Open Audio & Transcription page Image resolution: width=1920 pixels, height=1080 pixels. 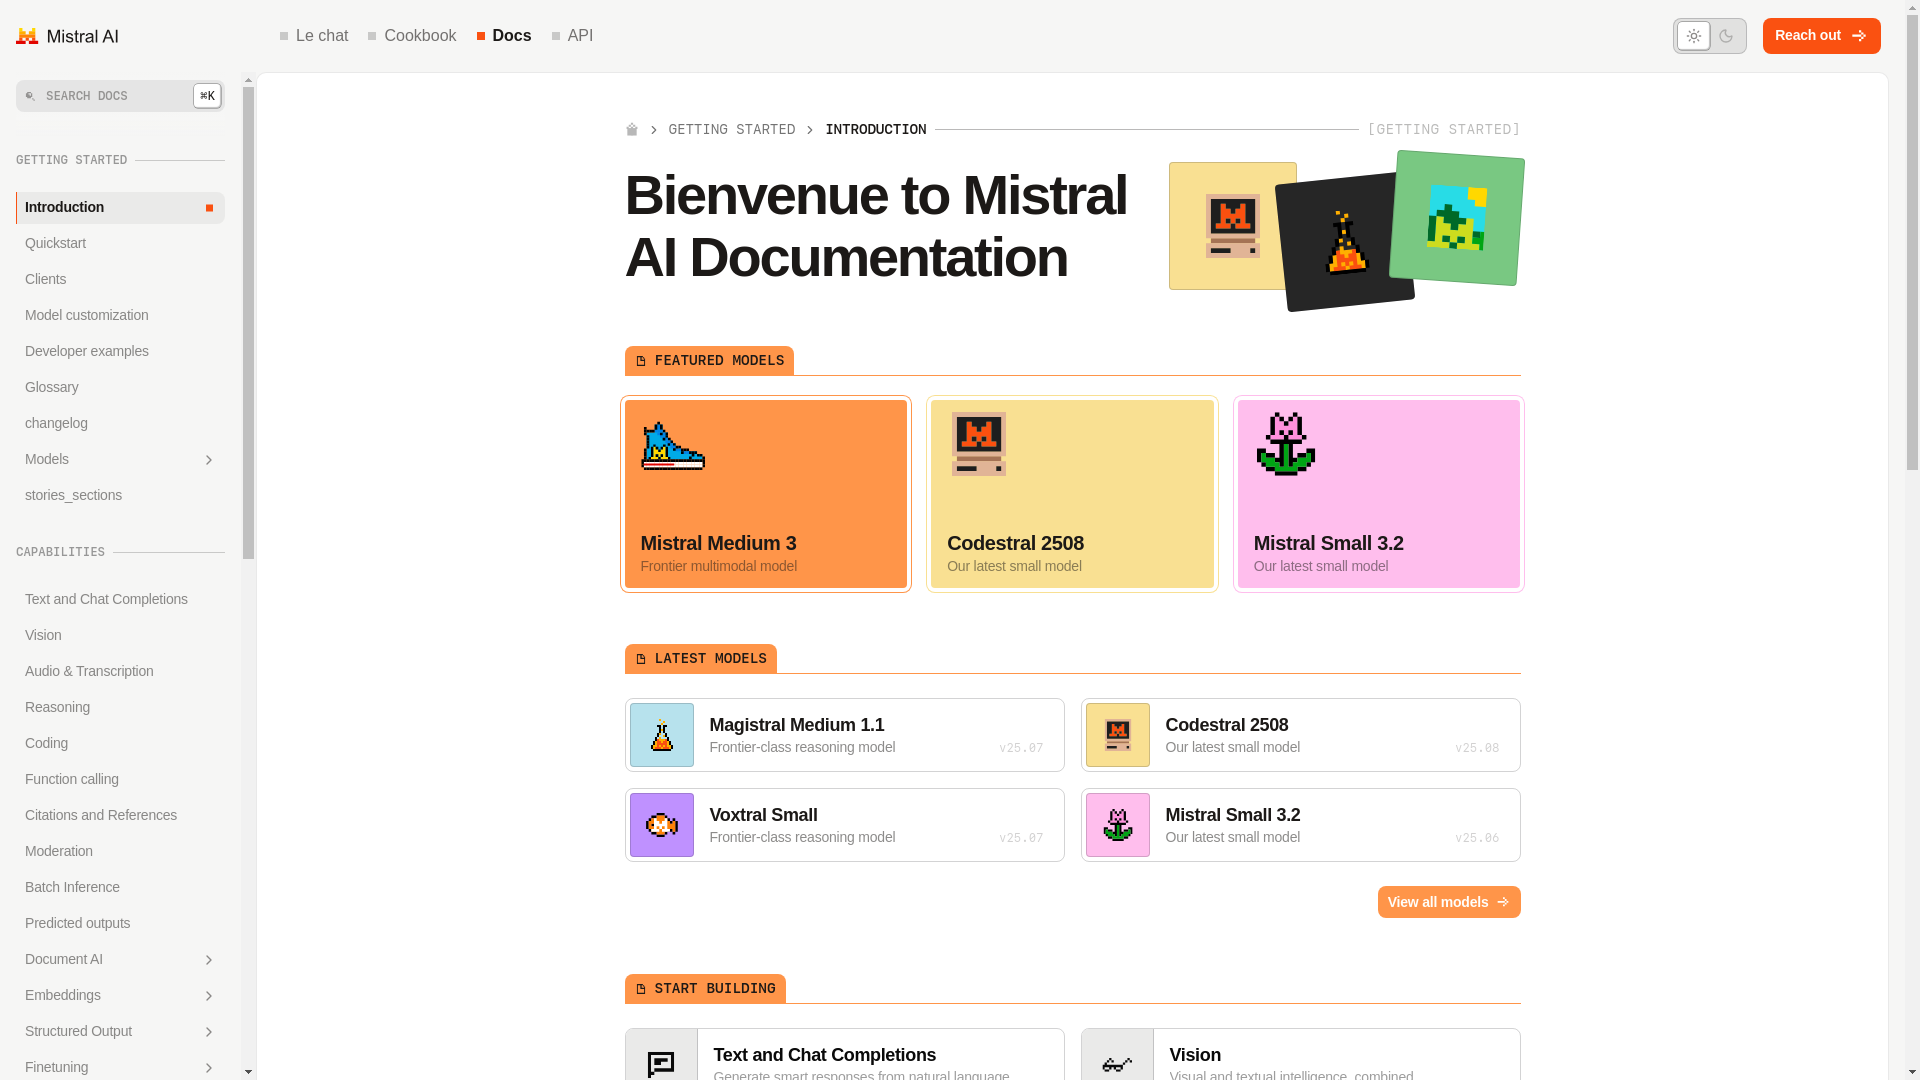pos(120,672)
